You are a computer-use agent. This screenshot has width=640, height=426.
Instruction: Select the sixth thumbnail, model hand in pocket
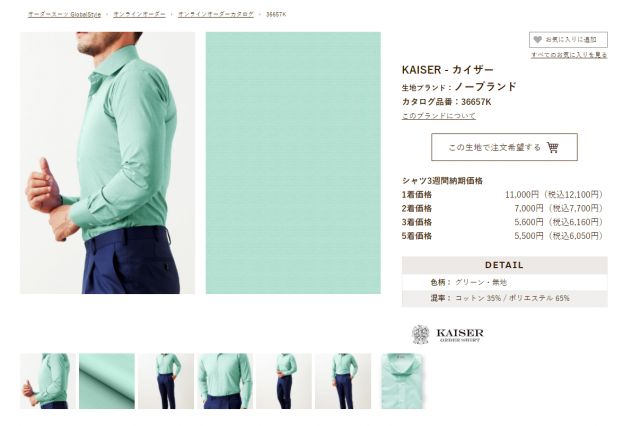click(343, 381)
